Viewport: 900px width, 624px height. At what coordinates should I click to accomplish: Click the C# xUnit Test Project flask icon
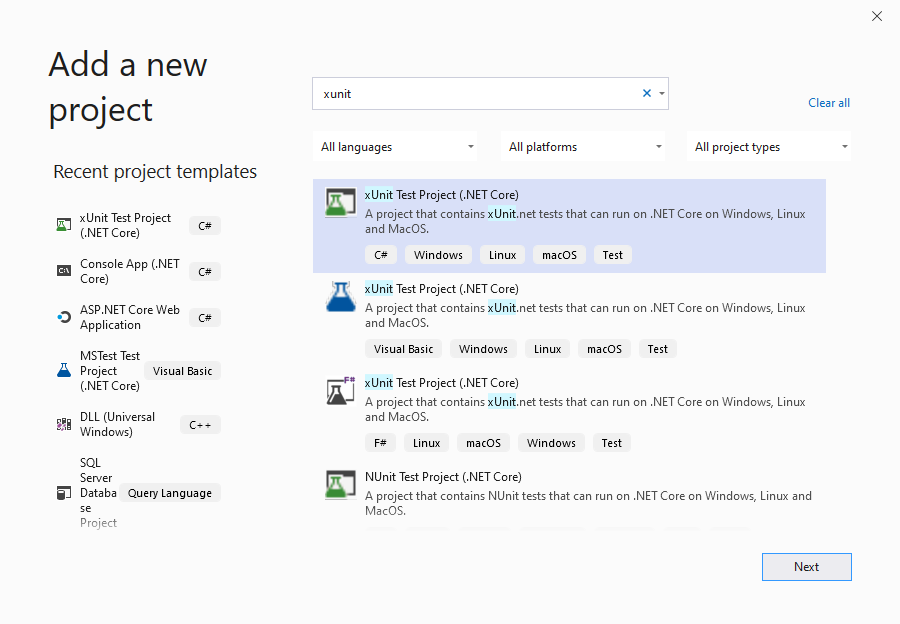tap(341, 203)
